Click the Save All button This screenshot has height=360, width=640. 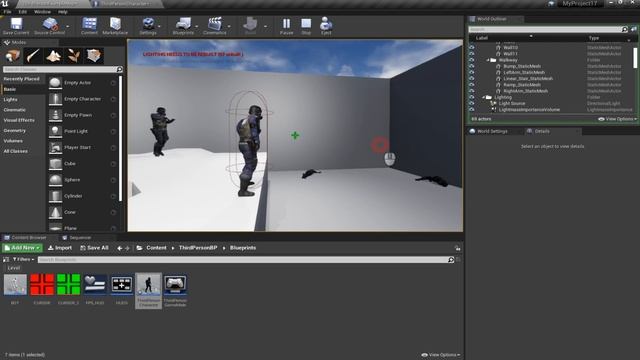[x=94, y=248]
